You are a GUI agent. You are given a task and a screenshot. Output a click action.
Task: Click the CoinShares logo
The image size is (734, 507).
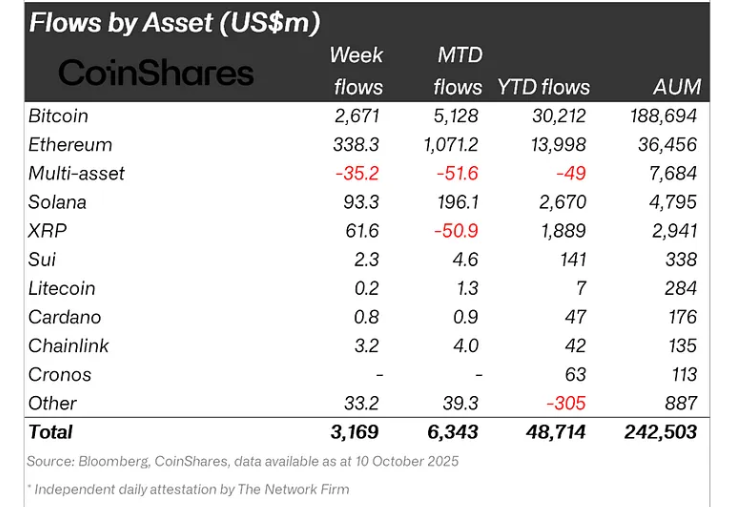[x=156, y=72]
